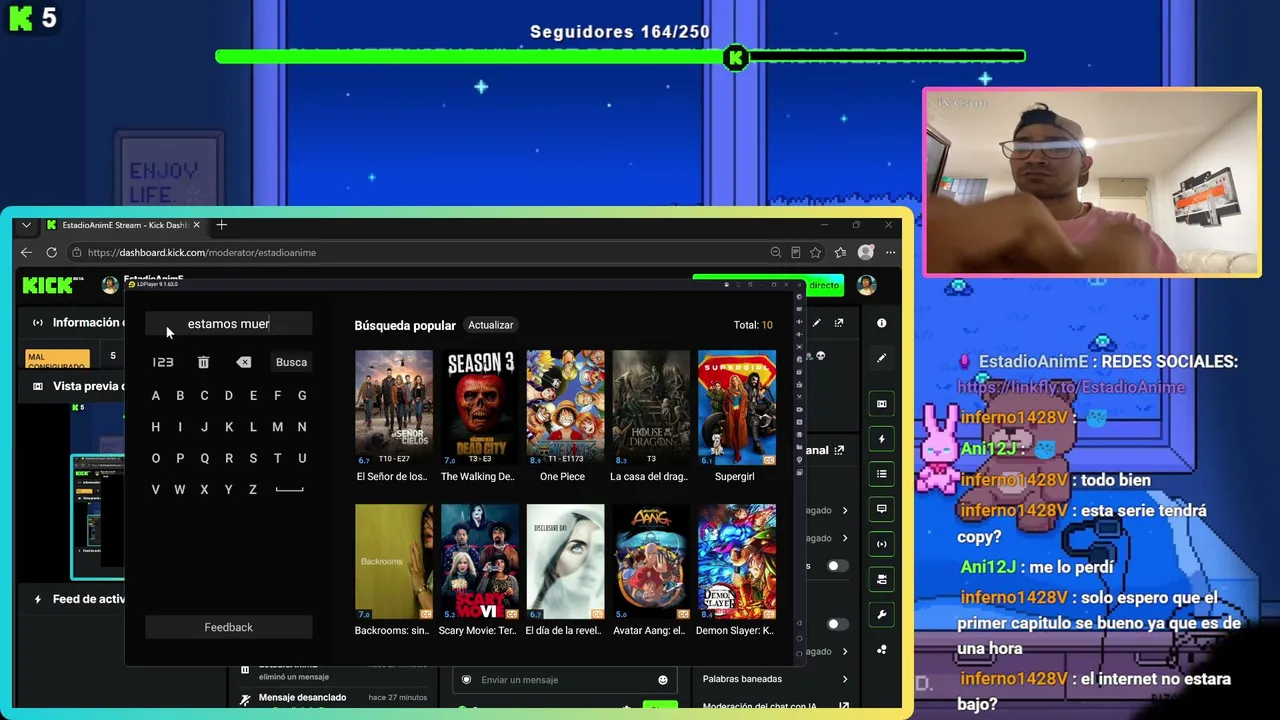
Task: Click the 'Mensaje desanciado' activity entry
Action: (302, 697)
